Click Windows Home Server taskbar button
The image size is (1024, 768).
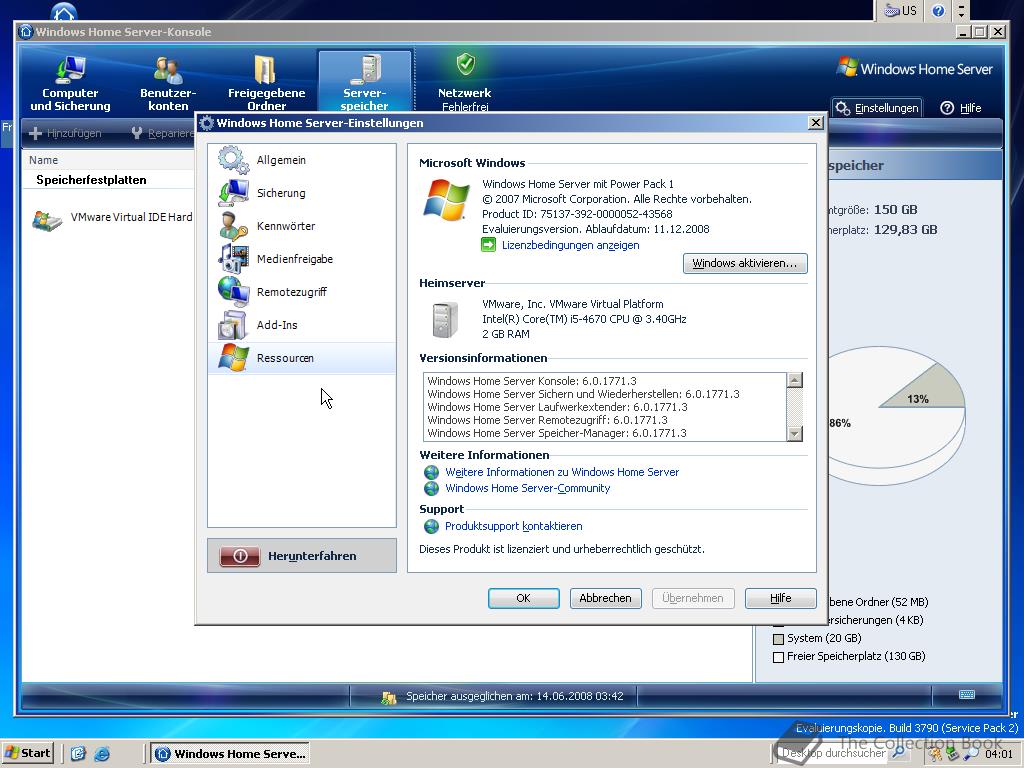point(231,754)
